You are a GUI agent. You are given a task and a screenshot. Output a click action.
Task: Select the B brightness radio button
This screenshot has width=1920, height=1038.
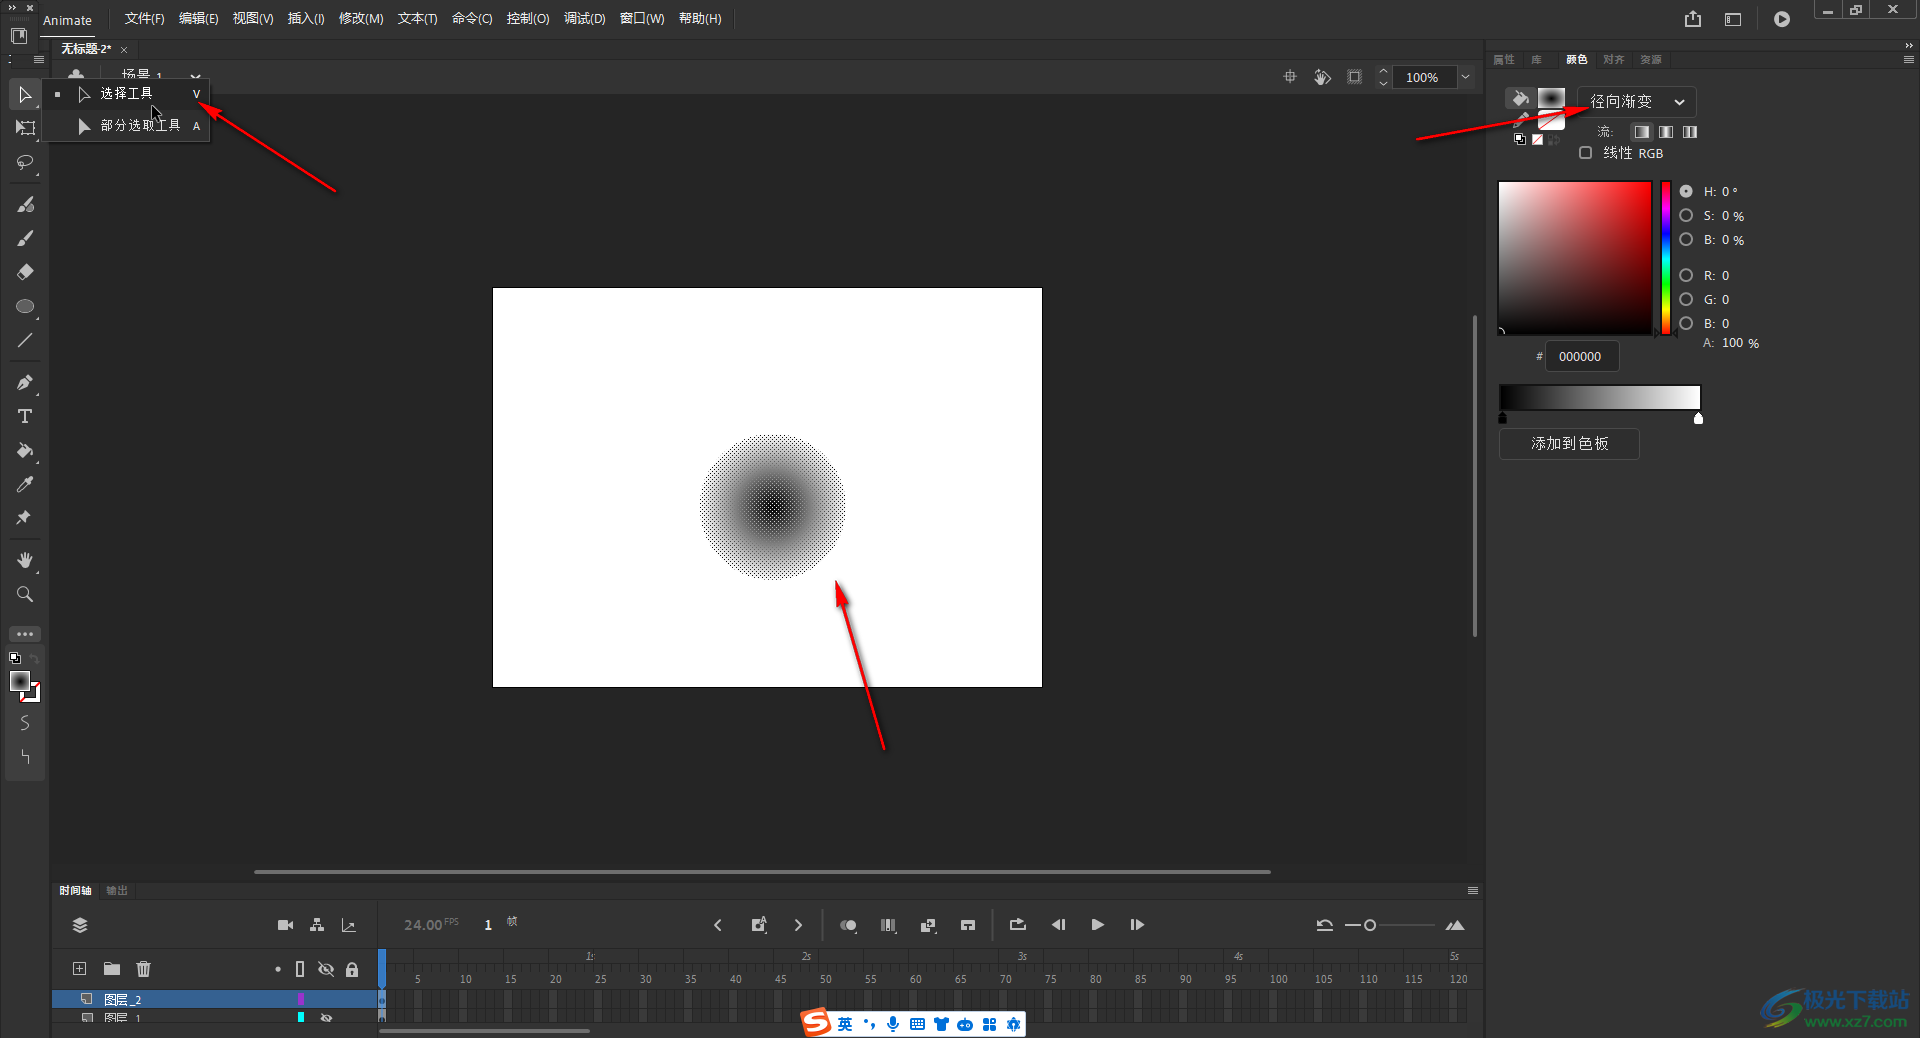click(1686, 239)
